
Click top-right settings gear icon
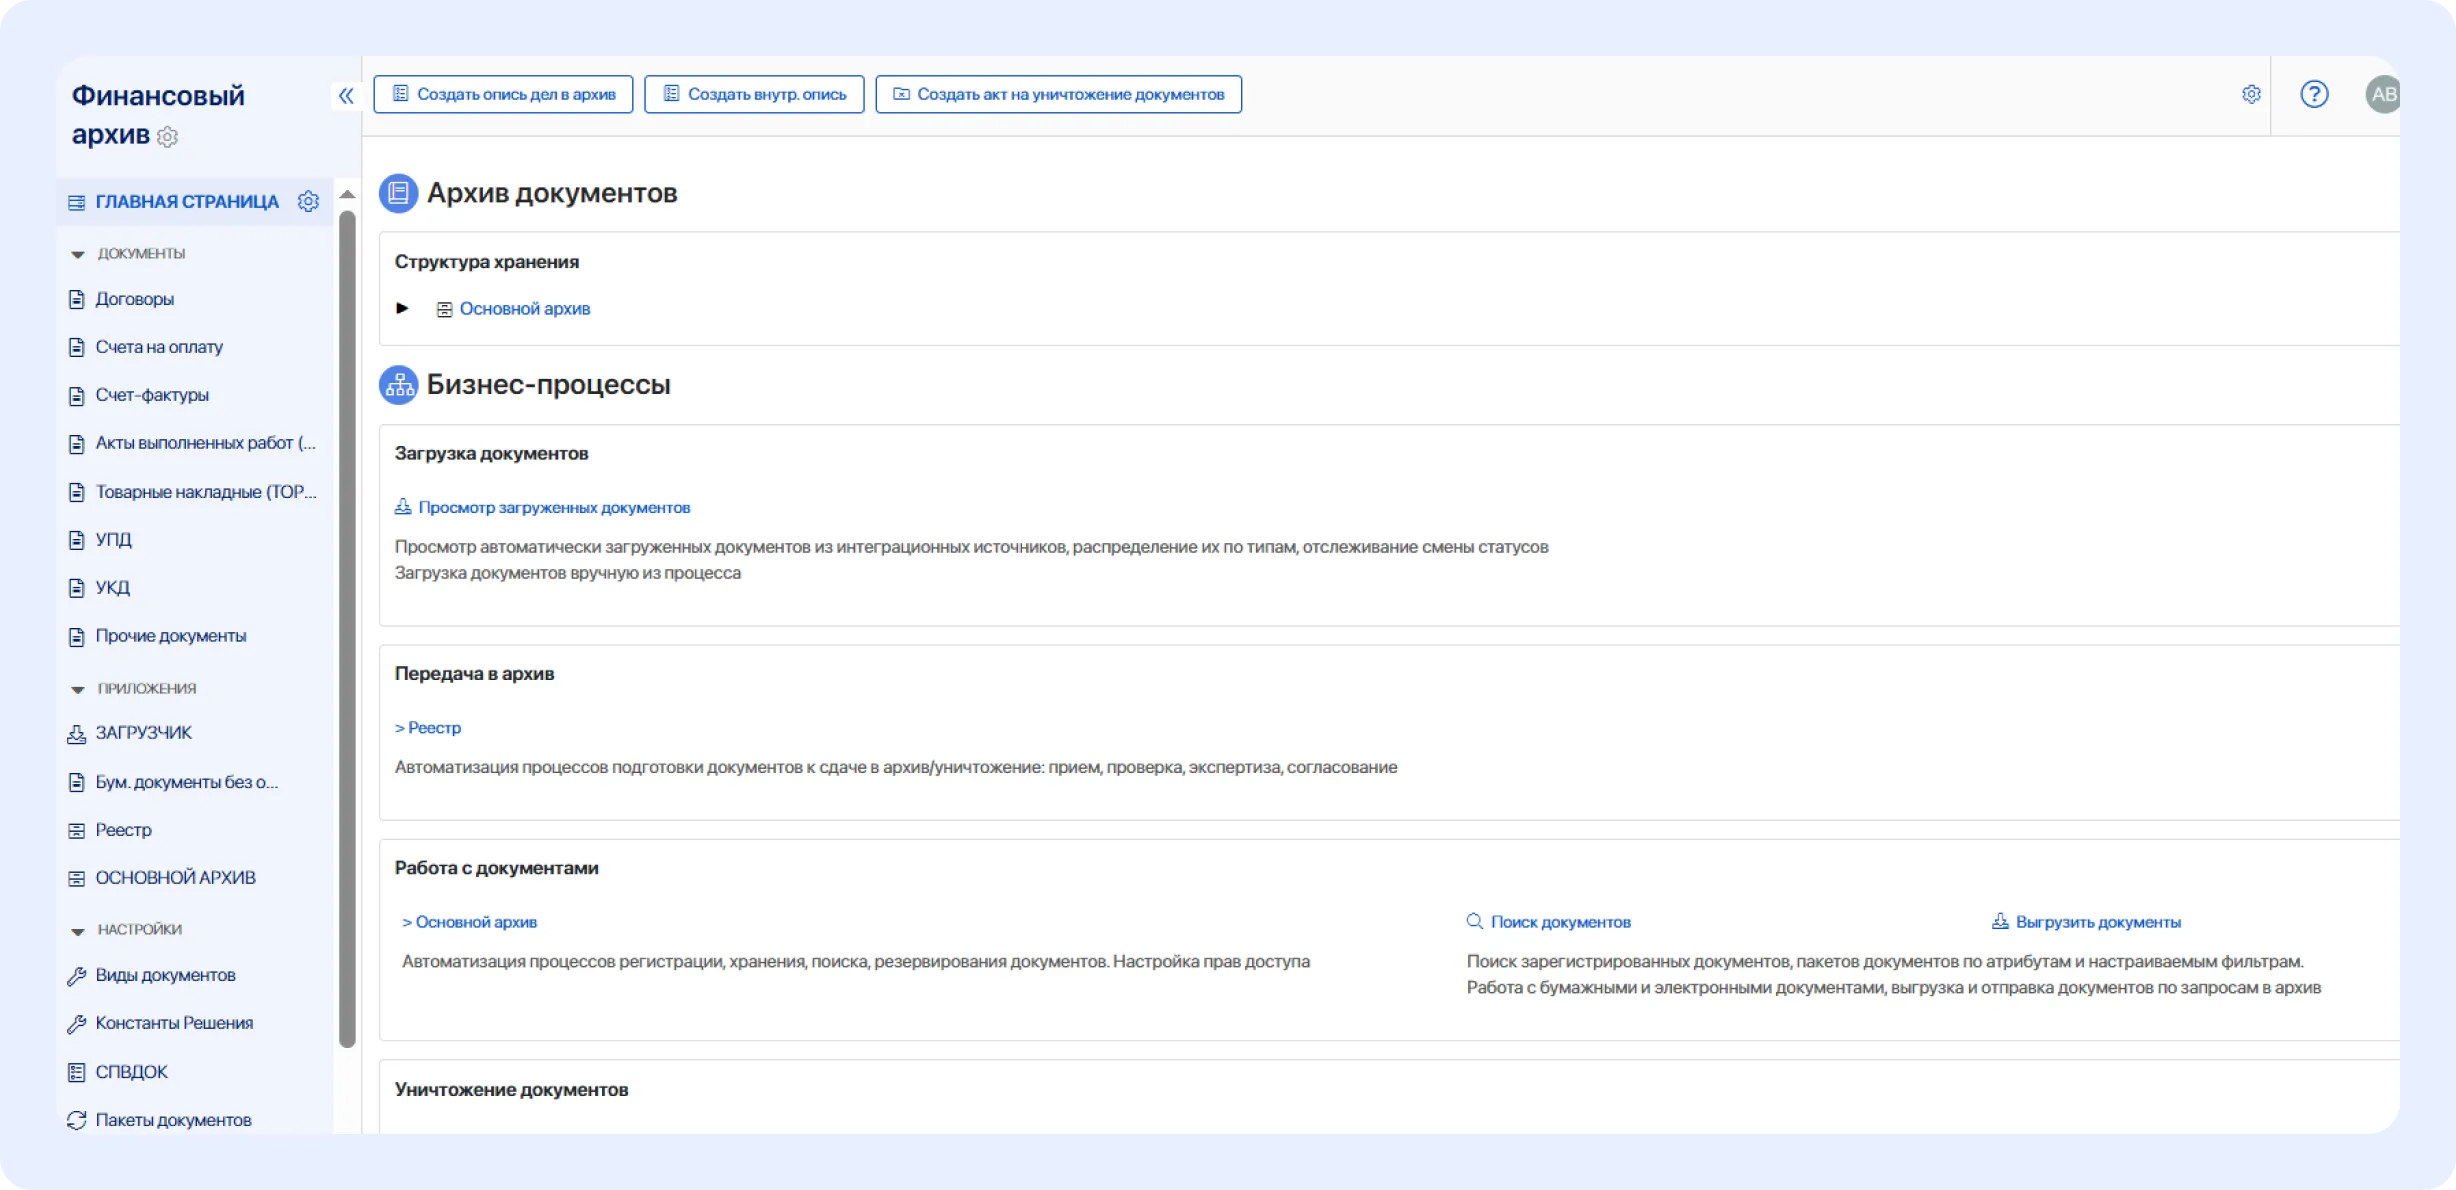[2251, 94]
